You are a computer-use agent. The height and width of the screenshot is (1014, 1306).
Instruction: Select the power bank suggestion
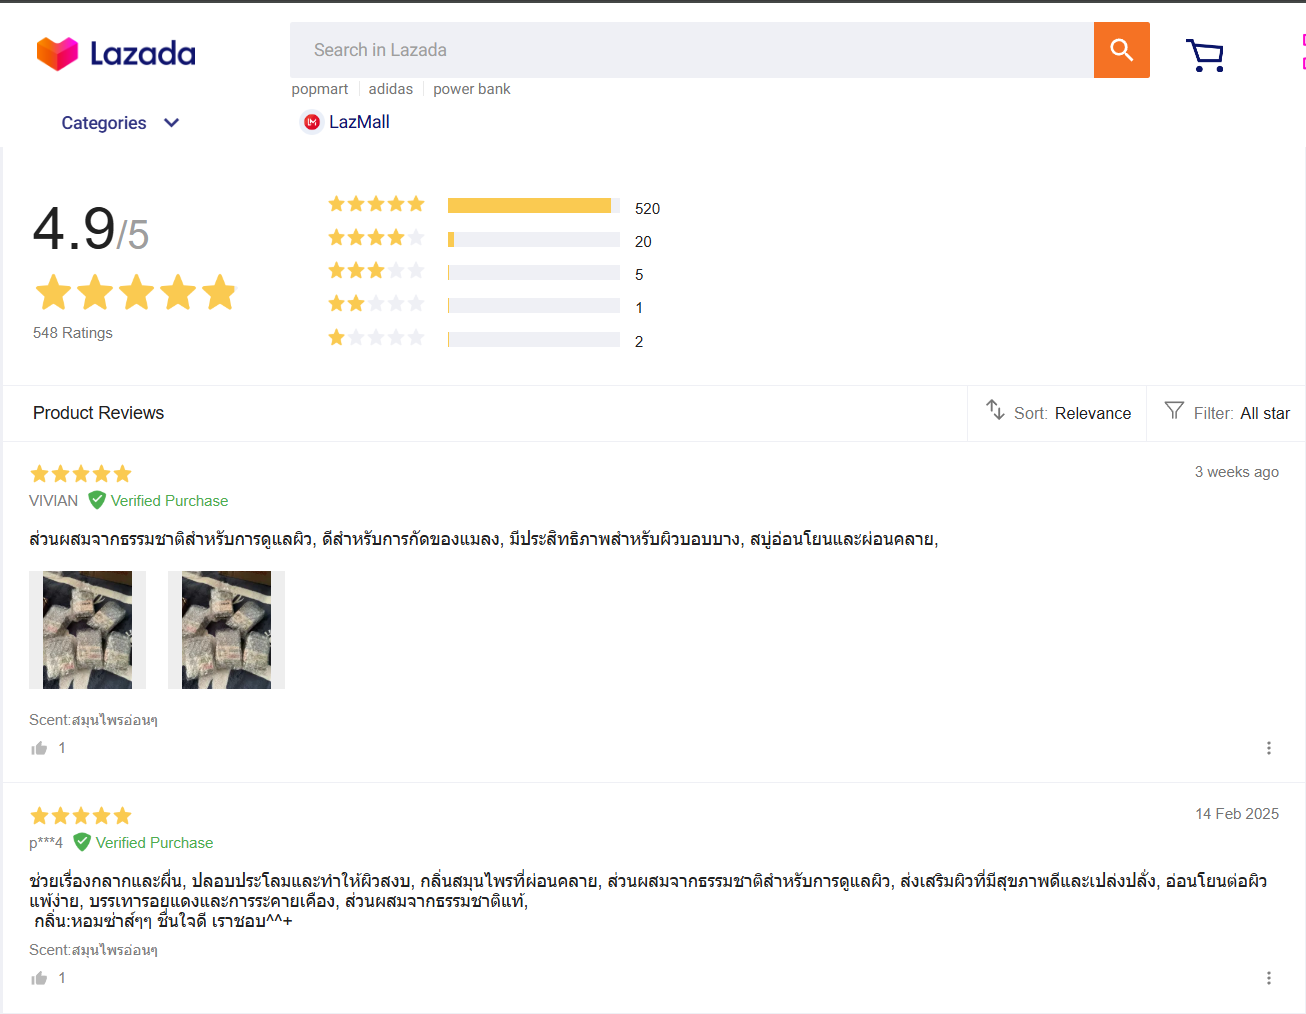click(x=471, y=89)
